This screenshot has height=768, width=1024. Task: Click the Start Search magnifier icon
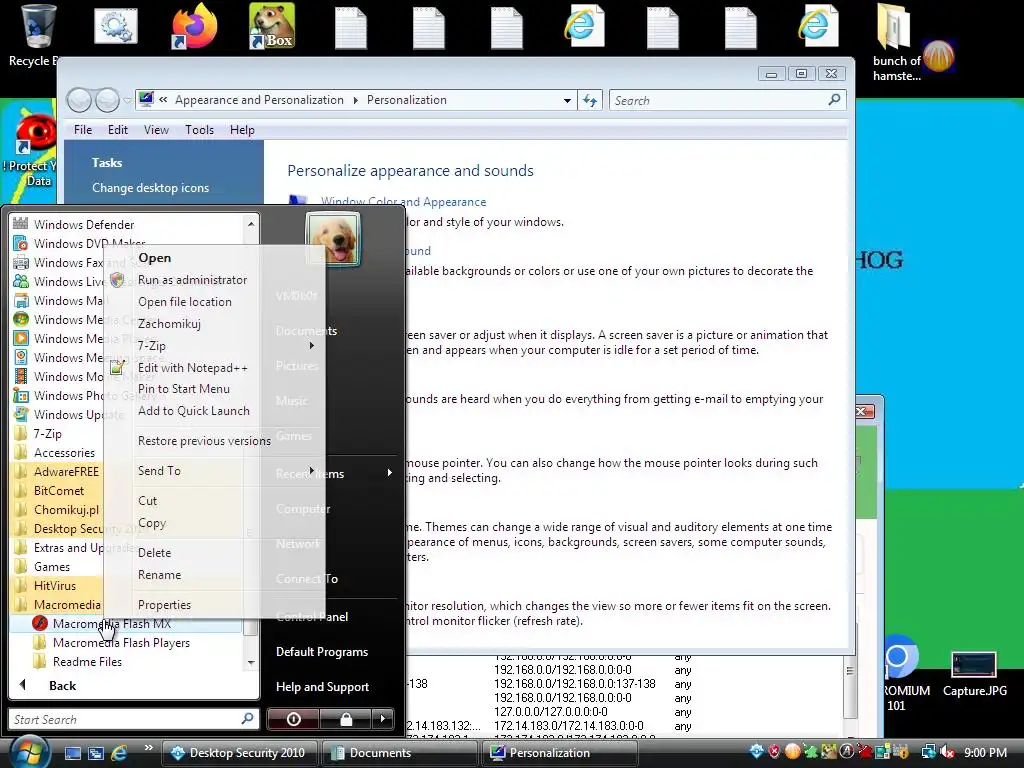pos(247,719)
